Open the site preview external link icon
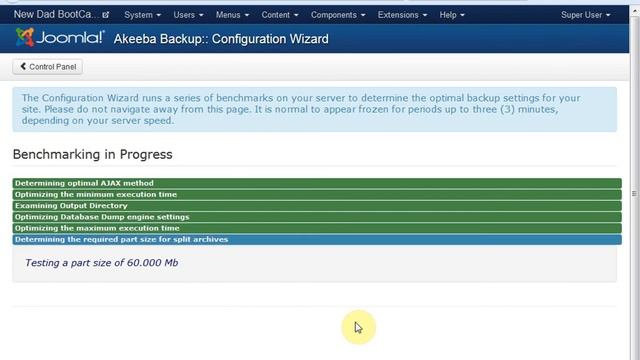 (106, 15)
